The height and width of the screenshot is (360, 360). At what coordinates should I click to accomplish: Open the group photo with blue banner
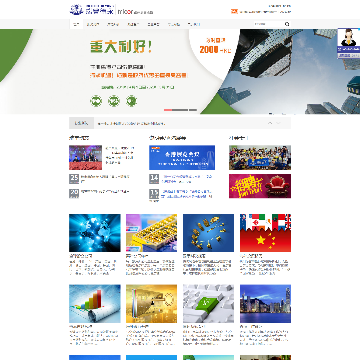tap(260, 157)
